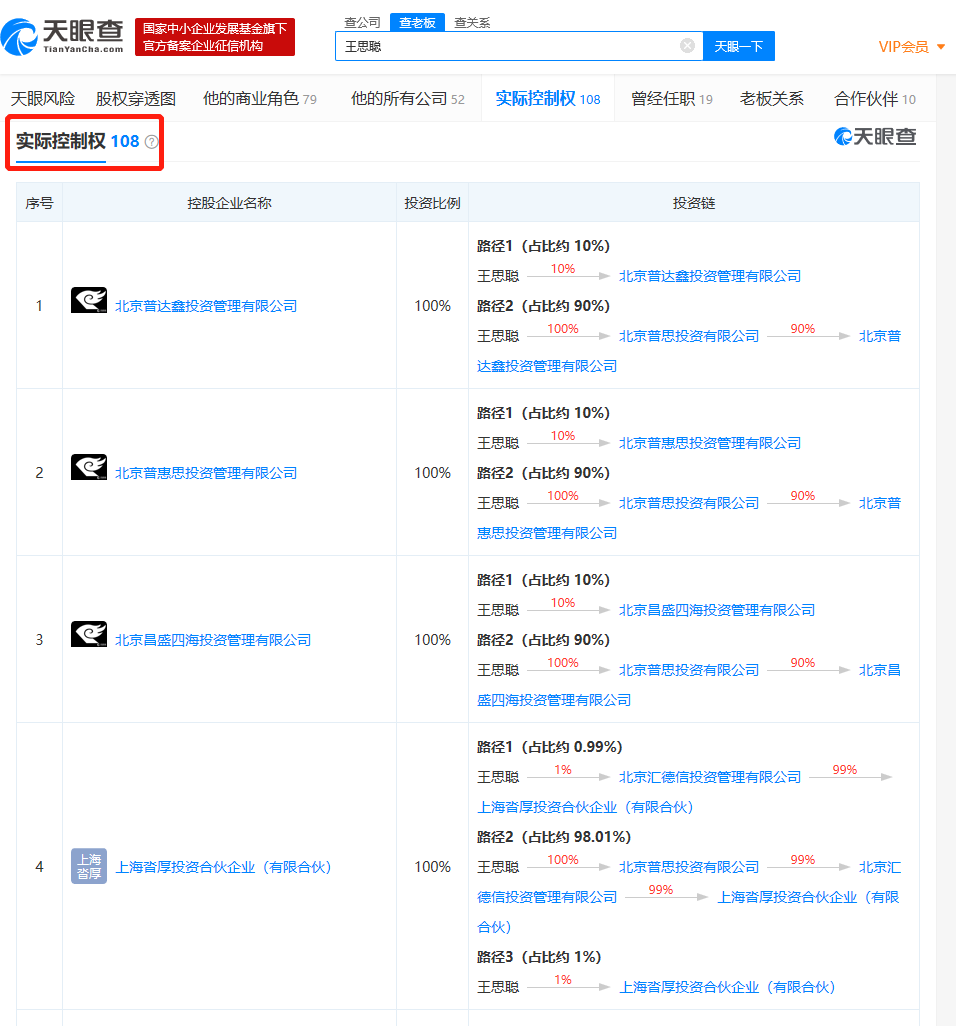This screenshot has height=1026, width=956.
Task: Open 北京普思投资有限公司 link in row 4 路径2
Action: coord(689,867)
